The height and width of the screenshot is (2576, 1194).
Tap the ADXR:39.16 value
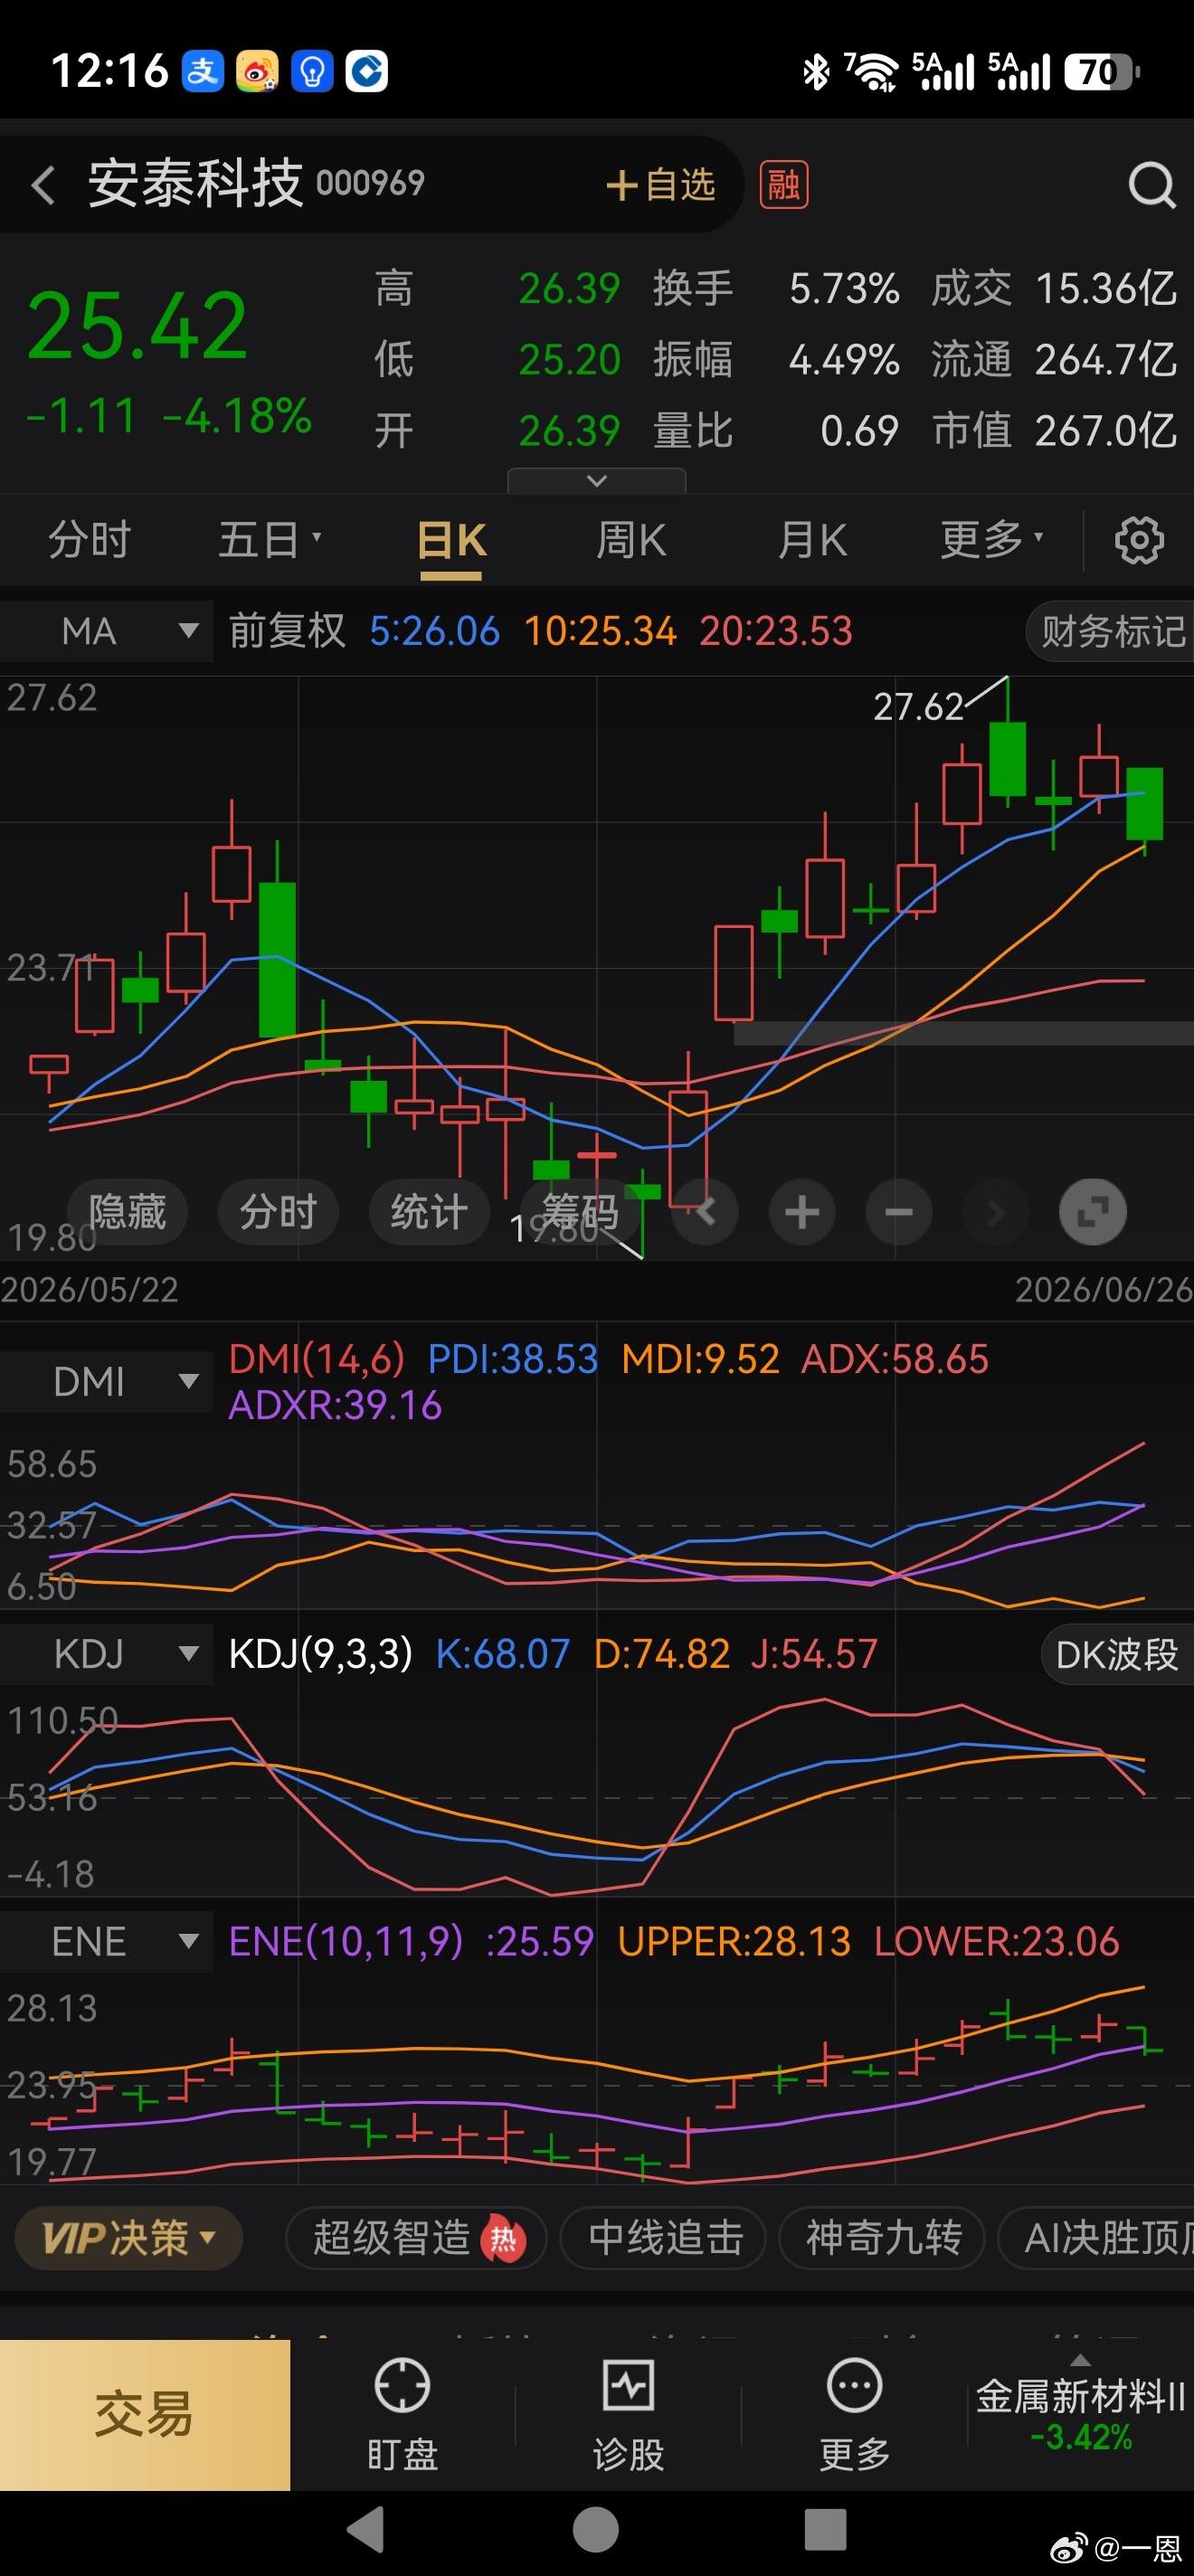pos(335,1405)
